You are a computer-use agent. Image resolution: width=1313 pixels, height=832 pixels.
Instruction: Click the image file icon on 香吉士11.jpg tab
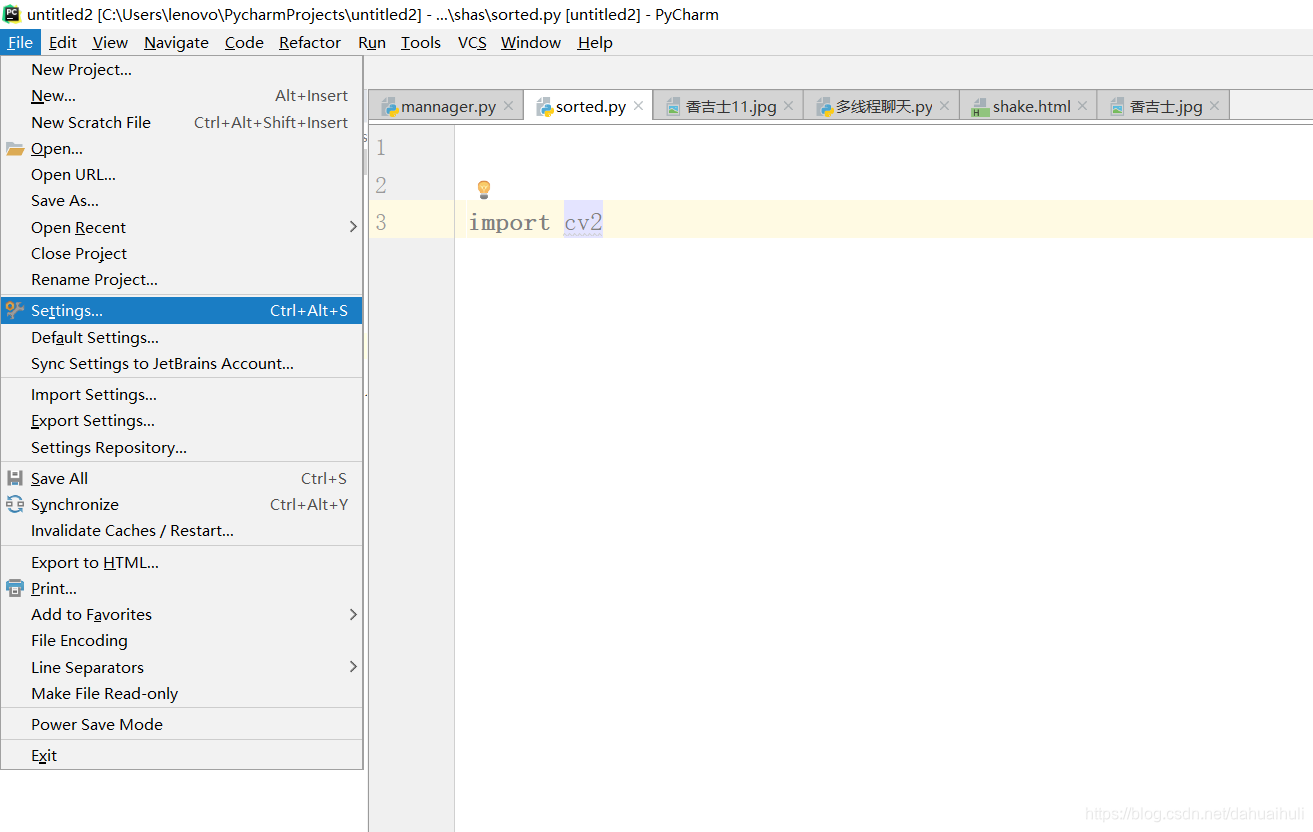pos(673,107)
